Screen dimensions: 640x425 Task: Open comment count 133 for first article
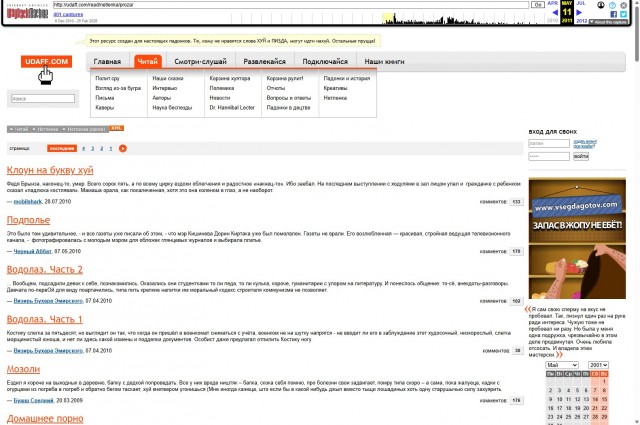tap(516, 202)
